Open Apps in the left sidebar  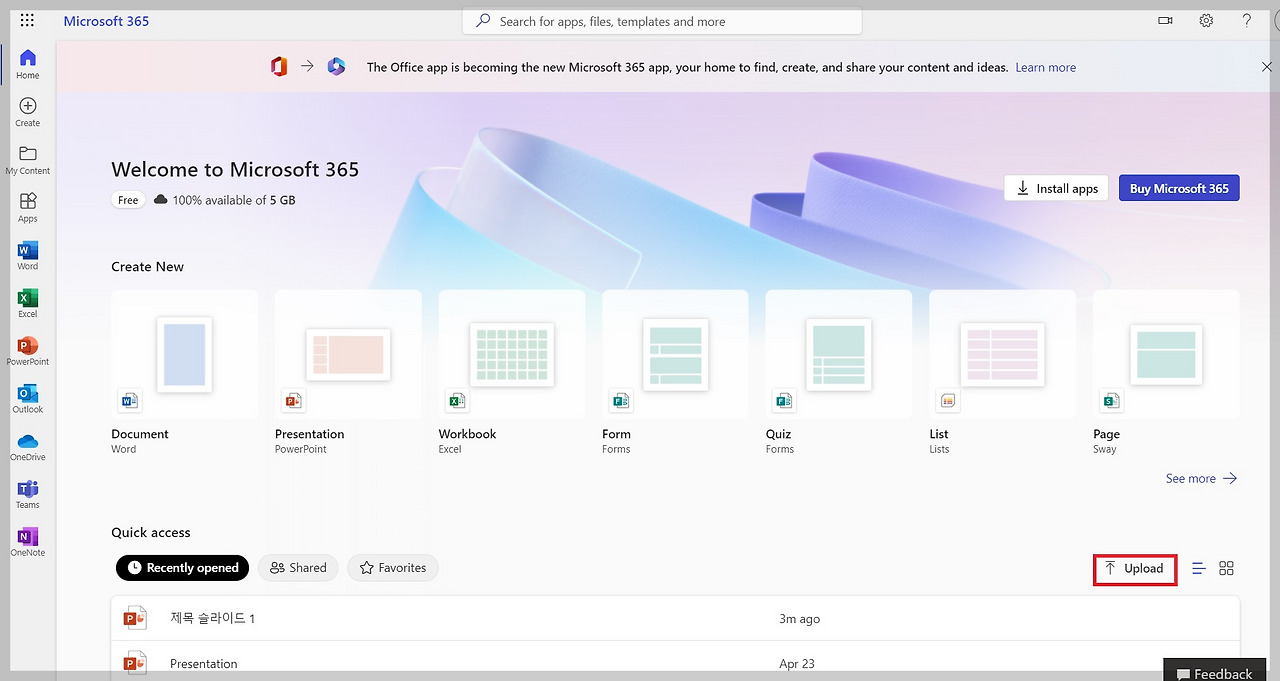click(28, 208)
